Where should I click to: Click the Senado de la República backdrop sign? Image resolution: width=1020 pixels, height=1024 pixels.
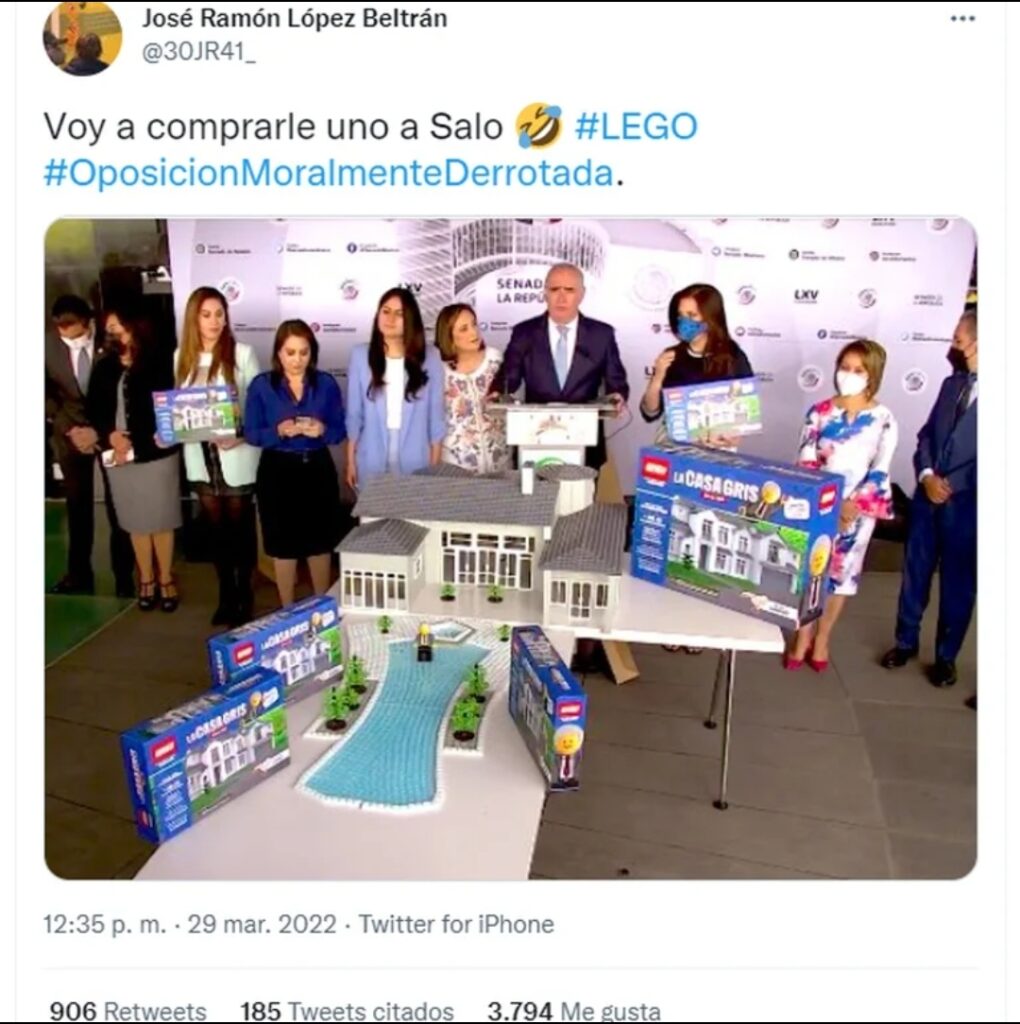pos(520,291)
